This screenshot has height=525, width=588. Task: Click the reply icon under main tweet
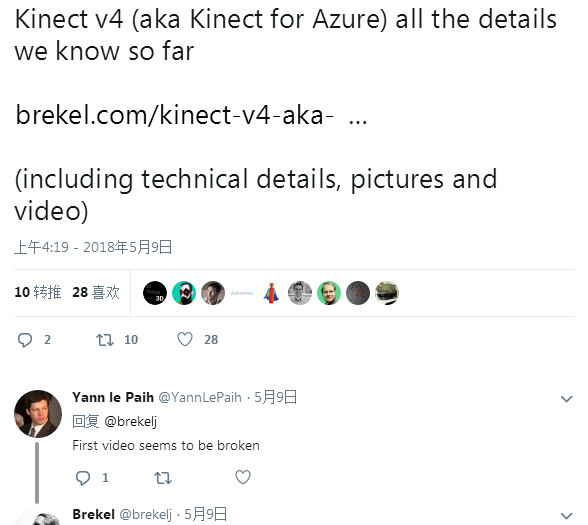point(25,340)
